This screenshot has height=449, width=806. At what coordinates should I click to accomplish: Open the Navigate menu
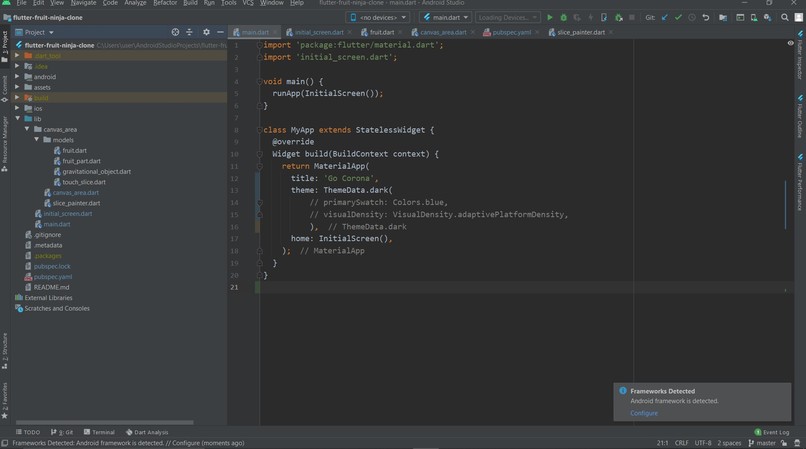[x=83, y=3]
